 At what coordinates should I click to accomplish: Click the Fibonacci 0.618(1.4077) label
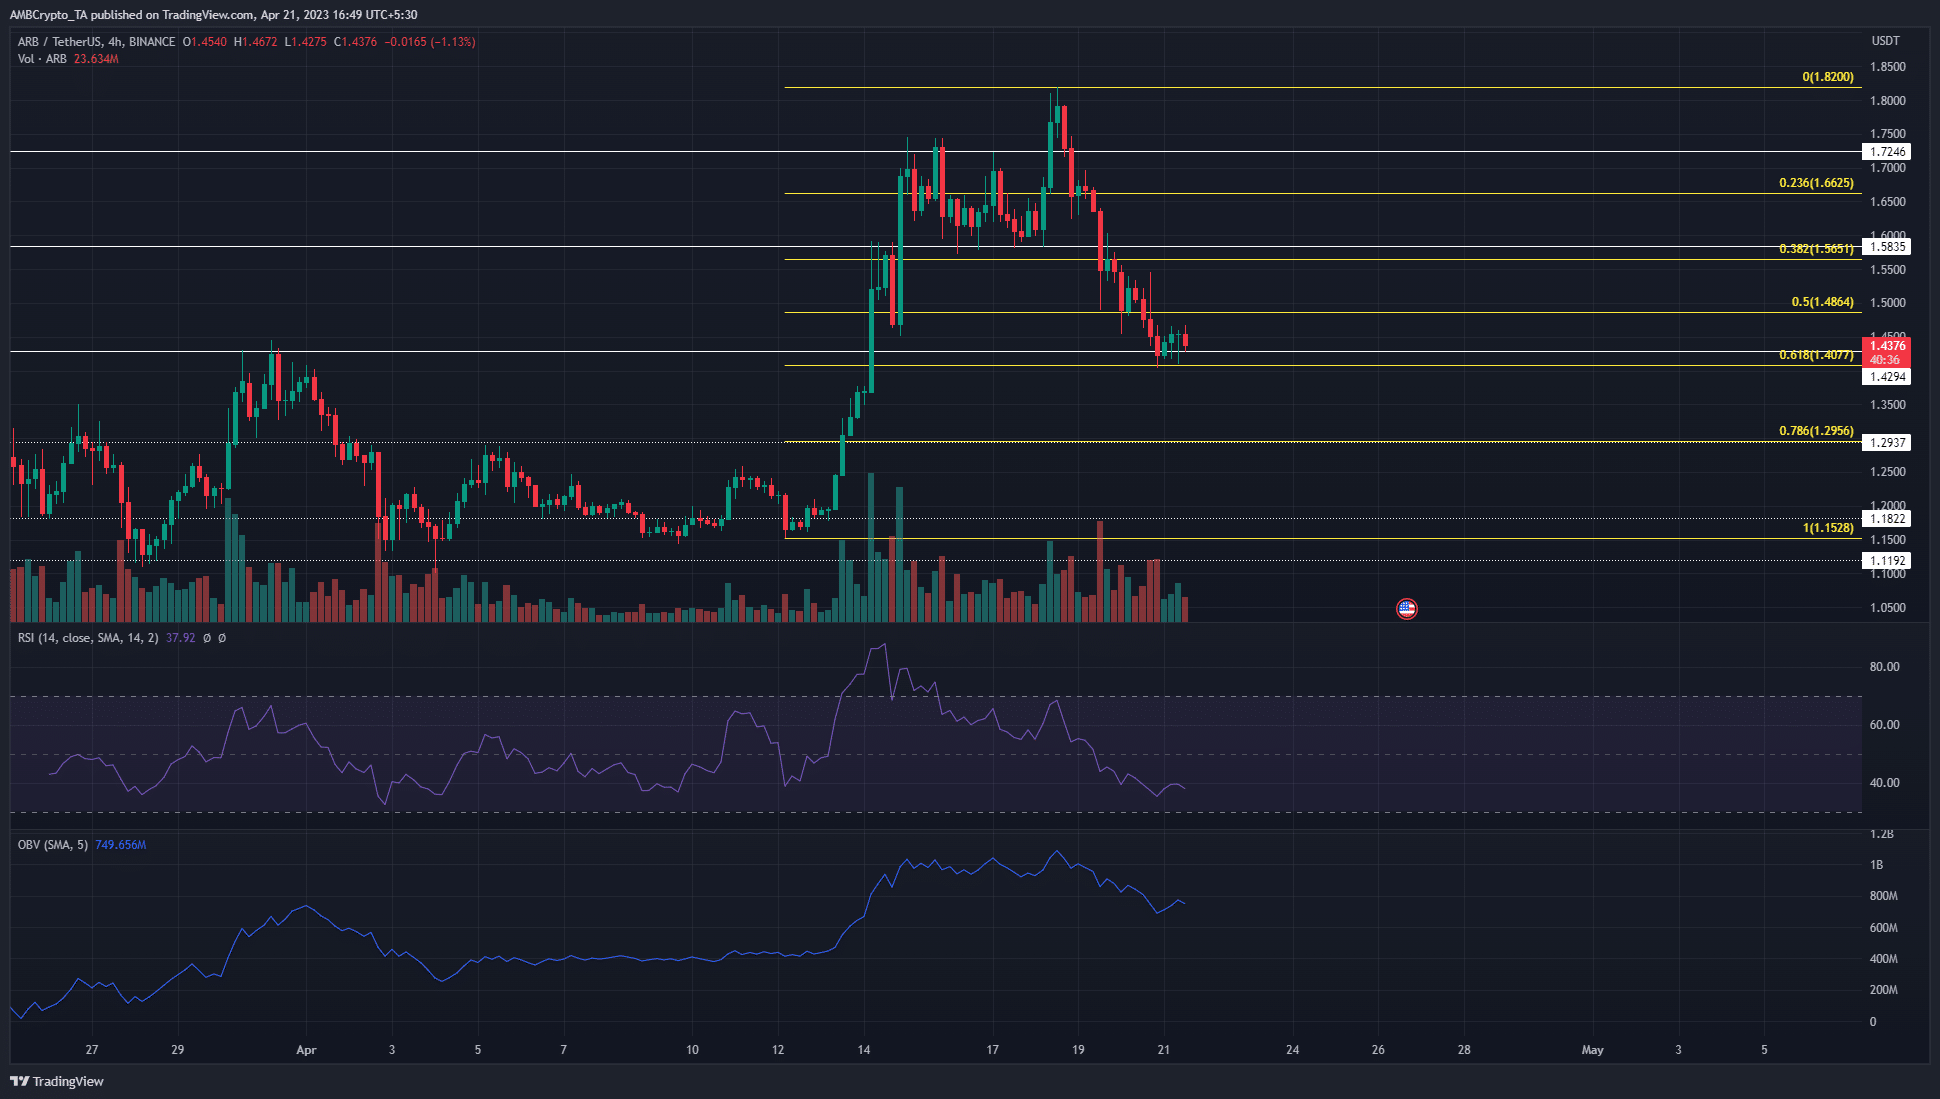[x=1816, y=355]
